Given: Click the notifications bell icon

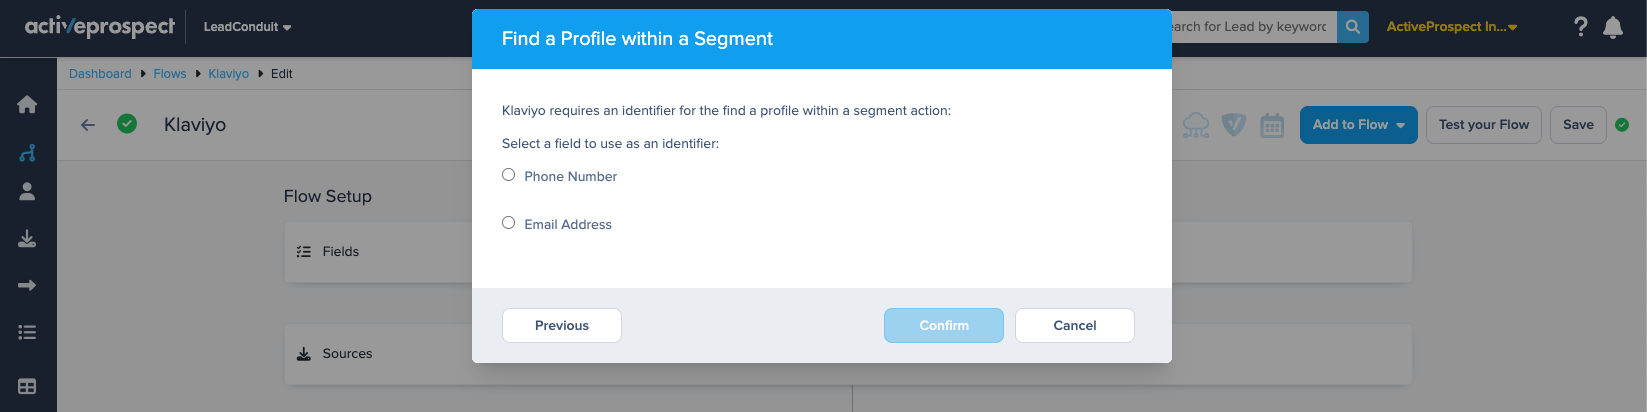Looking at the screenshot, I should coord(1612,27).
